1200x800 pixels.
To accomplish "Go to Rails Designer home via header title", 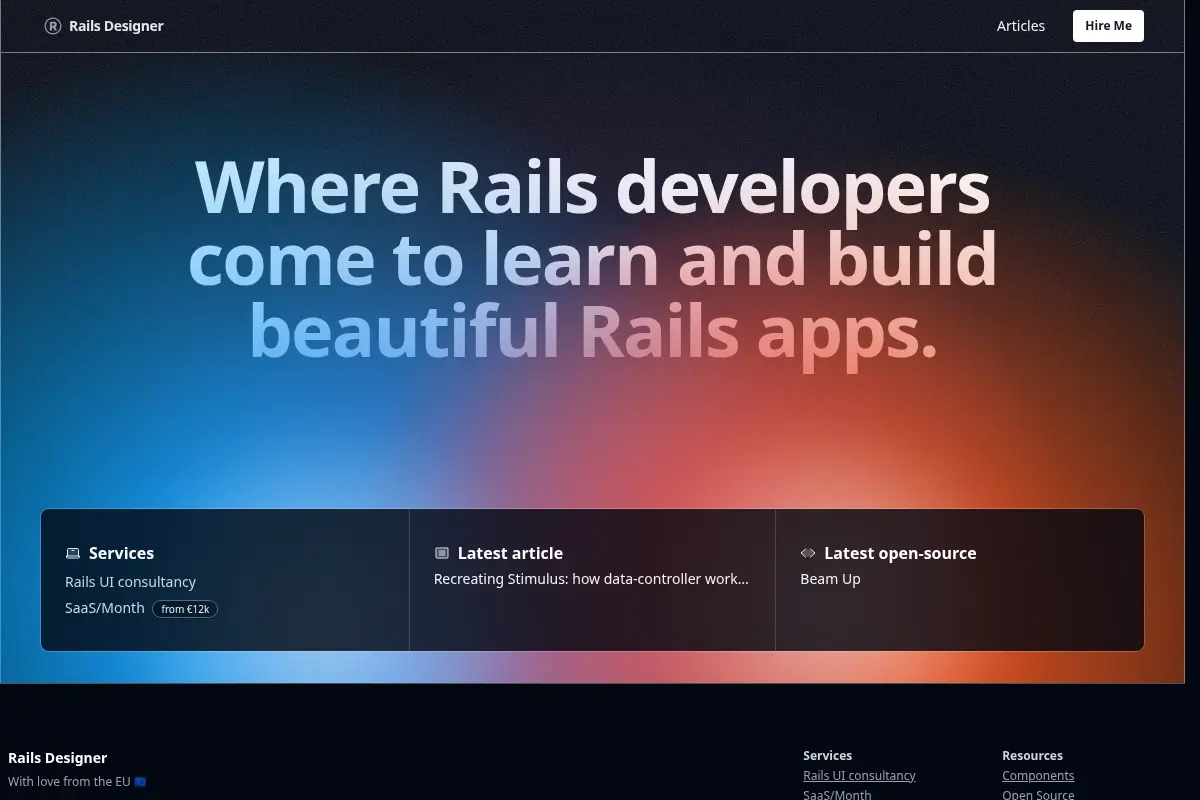I will click(116, 26).
